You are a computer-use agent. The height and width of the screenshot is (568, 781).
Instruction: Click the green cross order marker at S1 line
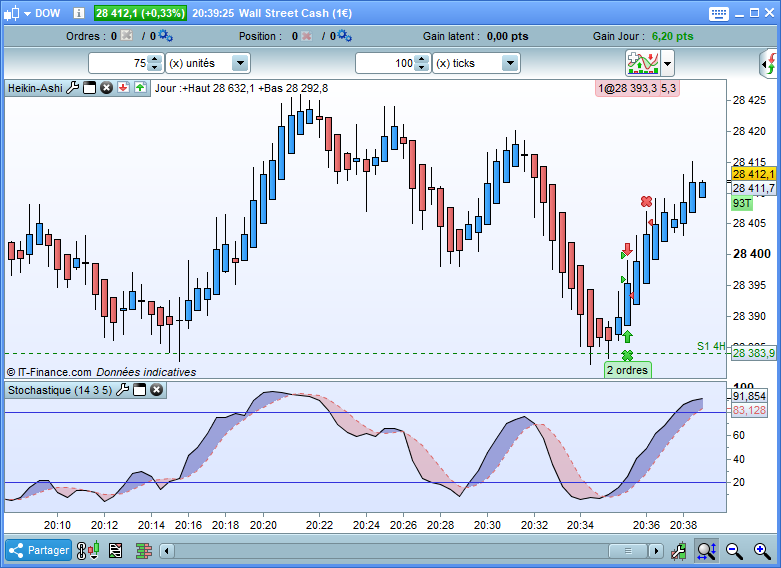(628, 355)
